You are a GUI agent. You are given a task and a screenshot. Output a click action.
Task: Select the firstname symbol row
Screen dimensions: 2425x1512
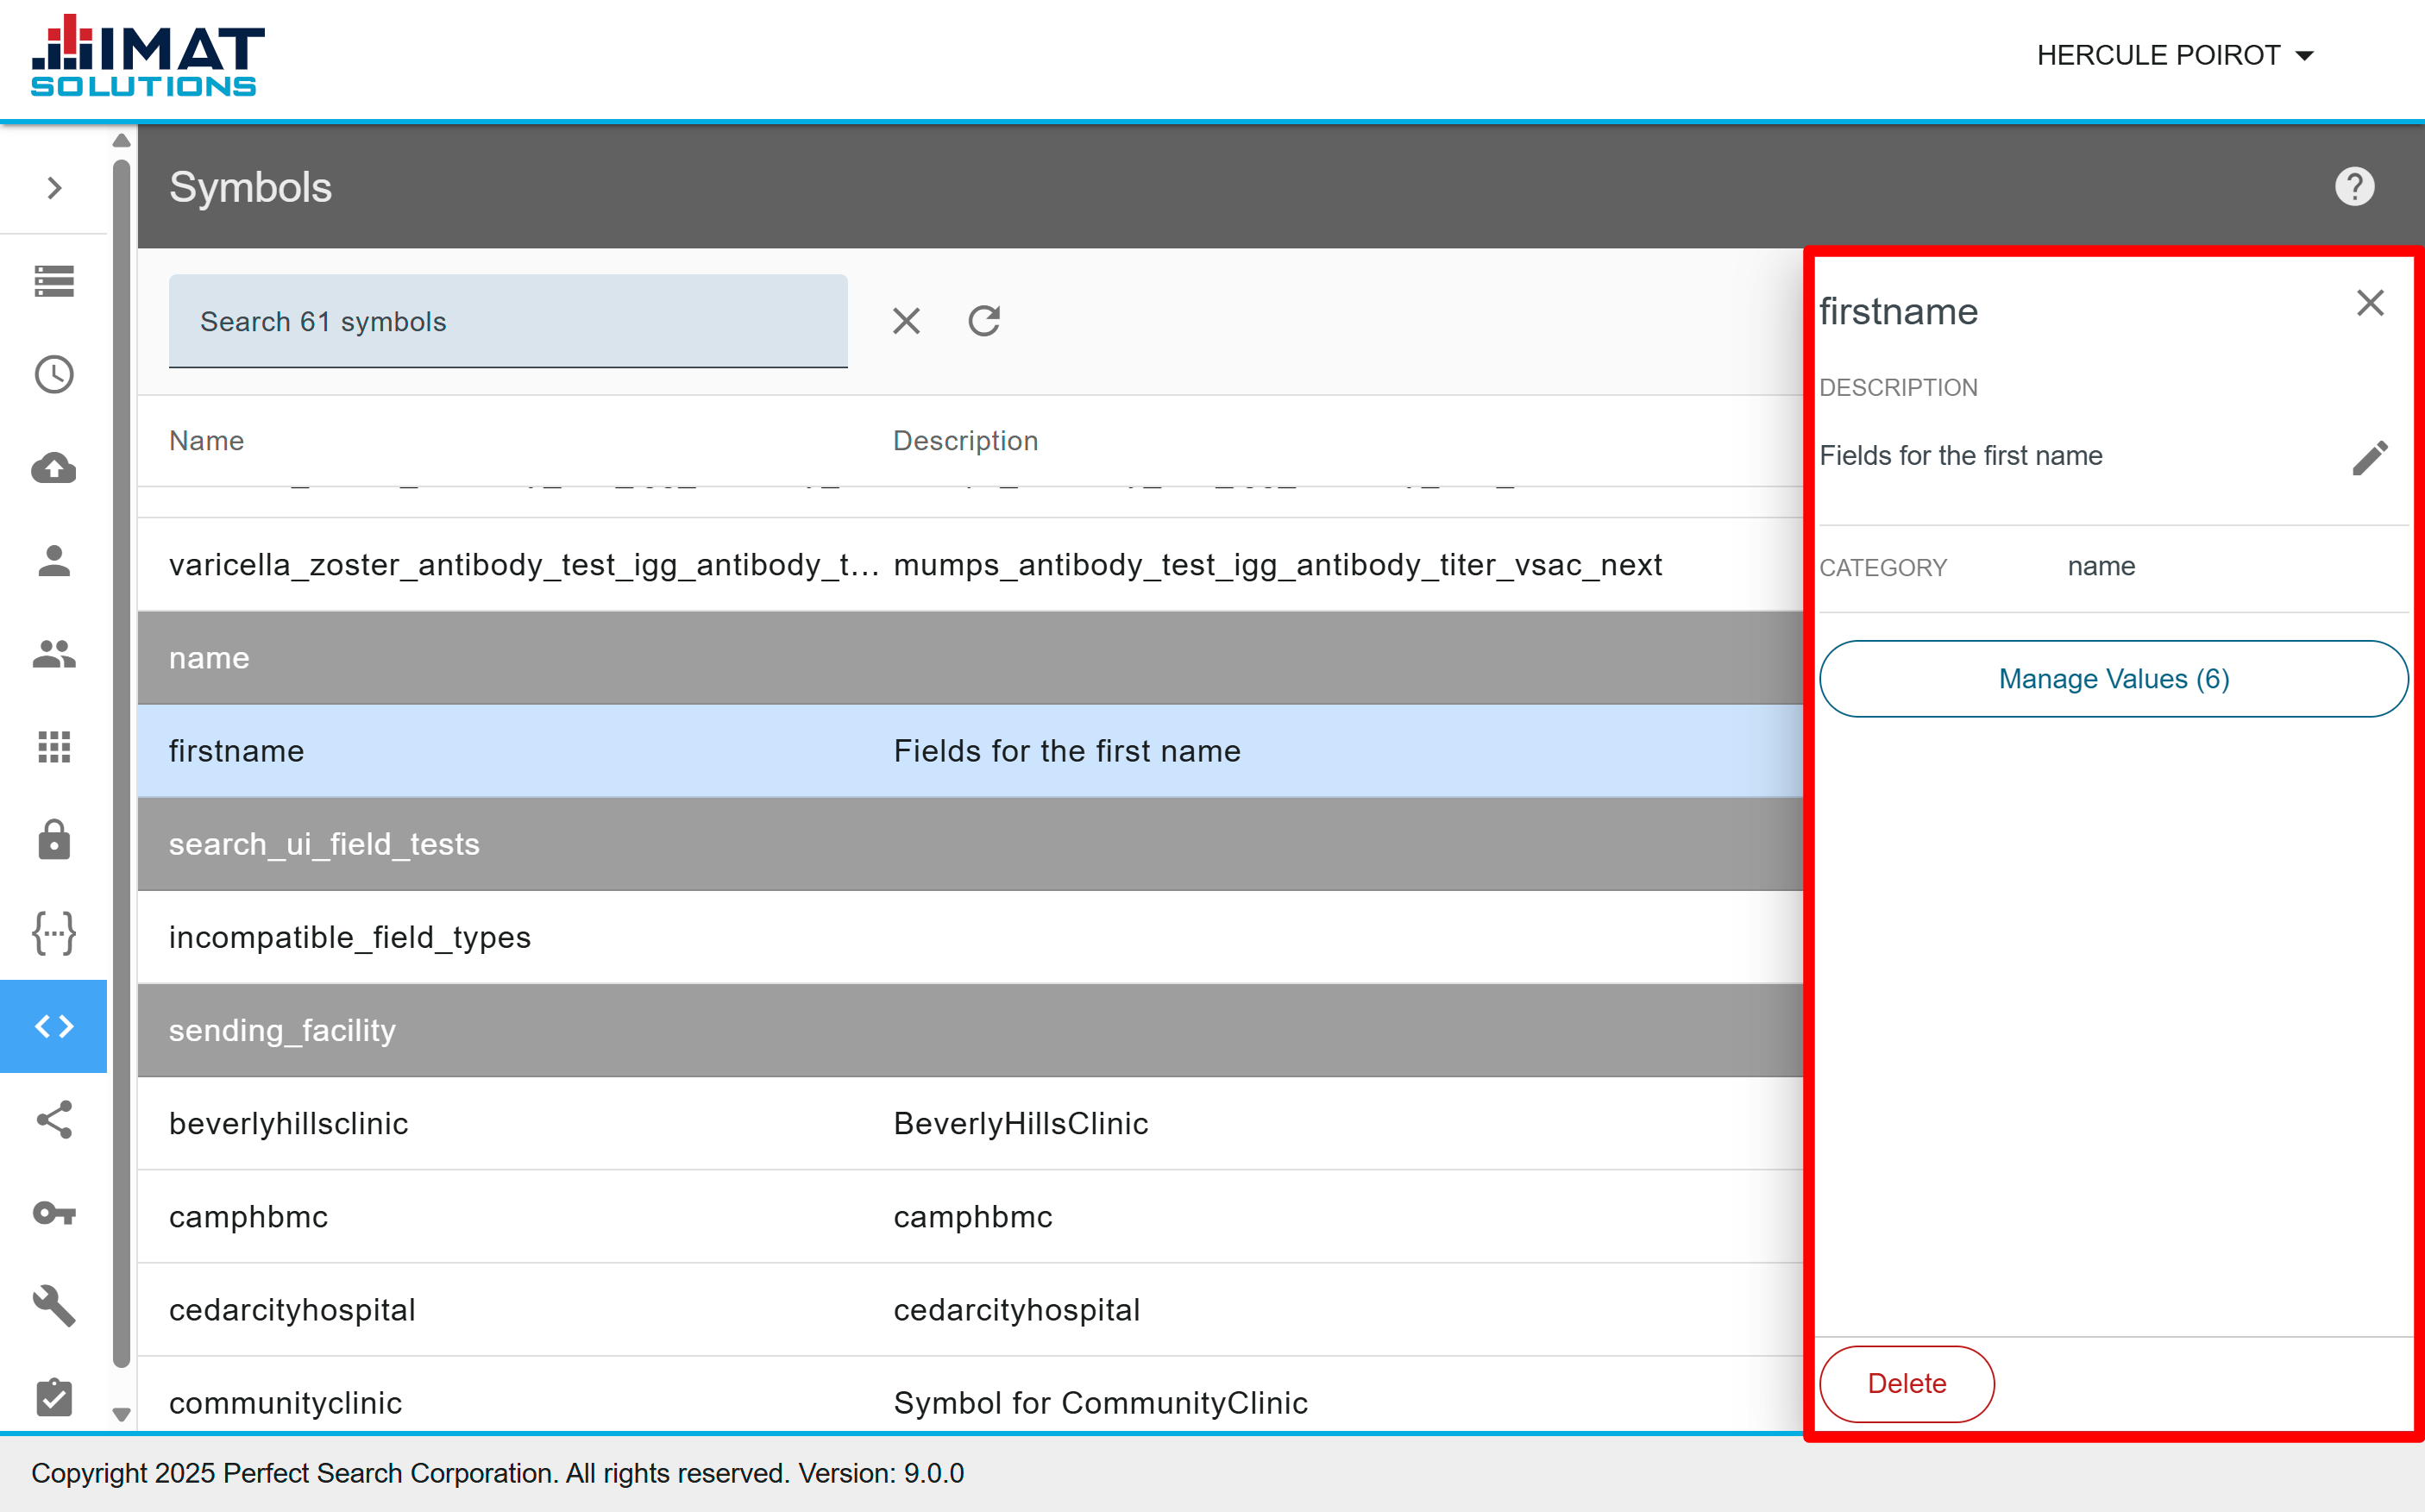[970, 751]
